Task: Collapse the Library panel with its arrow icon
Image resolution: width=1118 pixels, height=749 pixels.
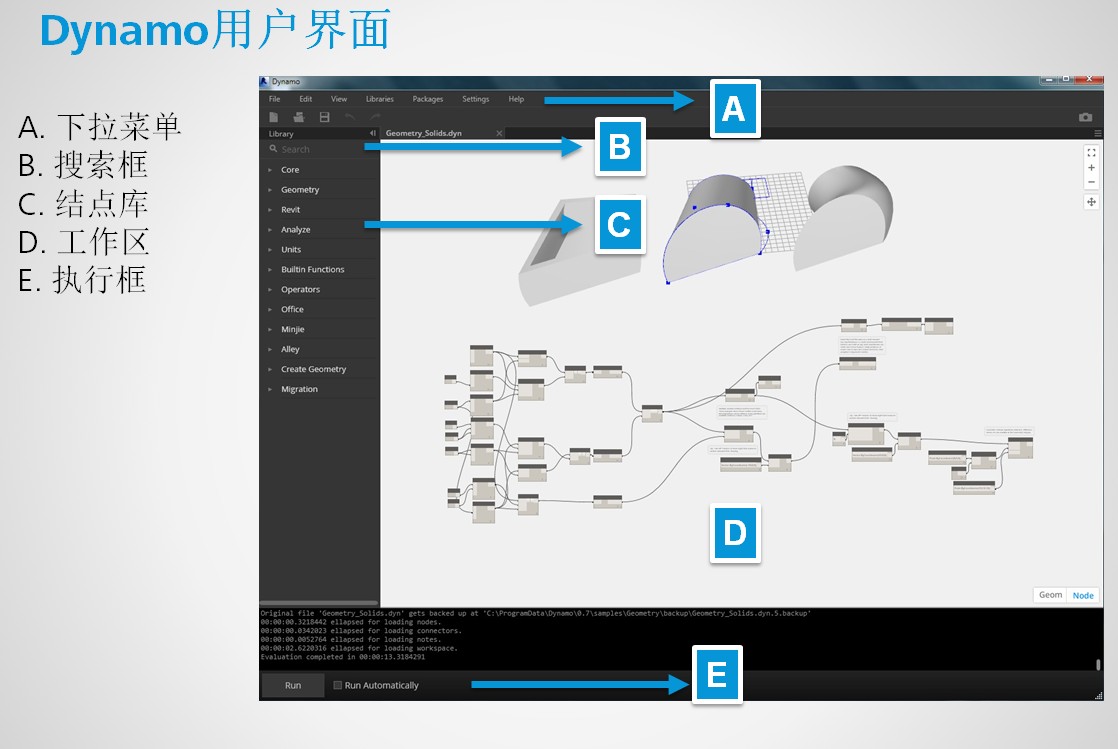Action: 372,133
